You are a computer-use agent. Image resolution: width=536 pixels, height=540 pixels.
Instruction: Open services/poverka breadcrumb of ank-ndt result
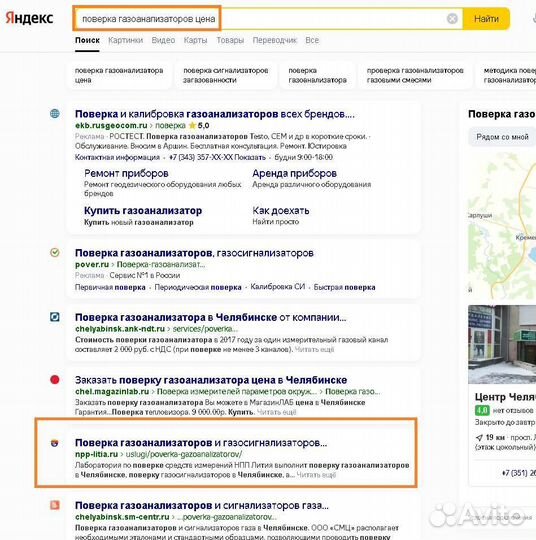tap(205, 329)
